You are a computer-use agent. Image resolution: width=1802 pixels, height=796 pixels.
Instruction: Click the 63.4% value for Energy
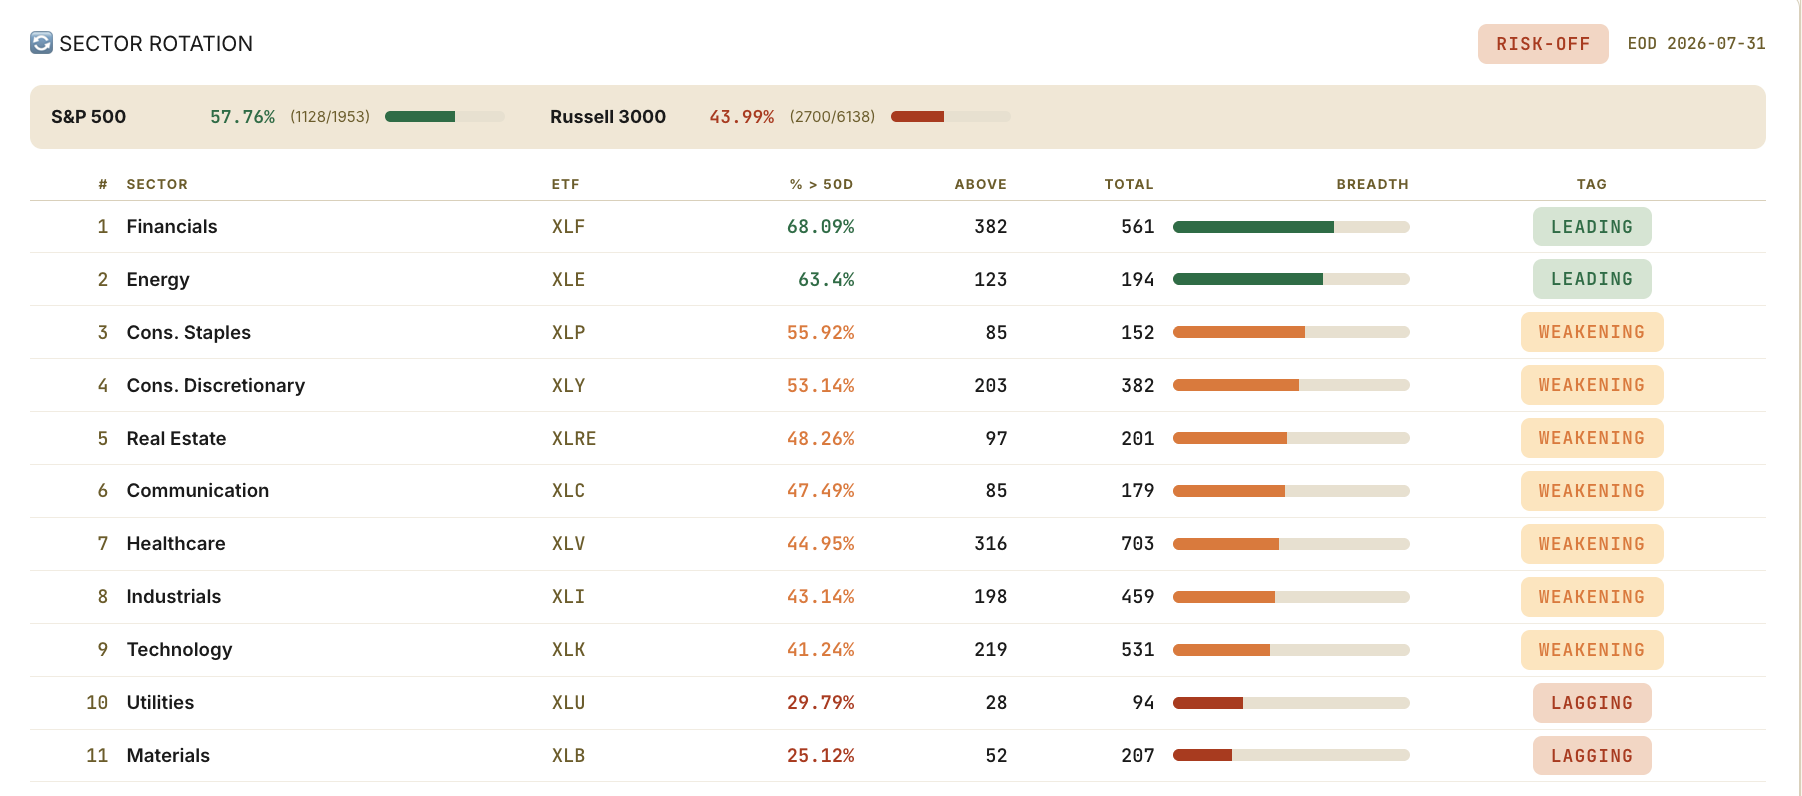826,280
